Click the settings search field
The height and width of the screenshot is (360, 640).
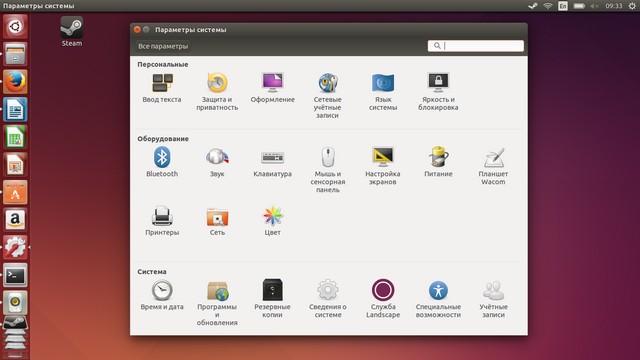click(476, 46)
